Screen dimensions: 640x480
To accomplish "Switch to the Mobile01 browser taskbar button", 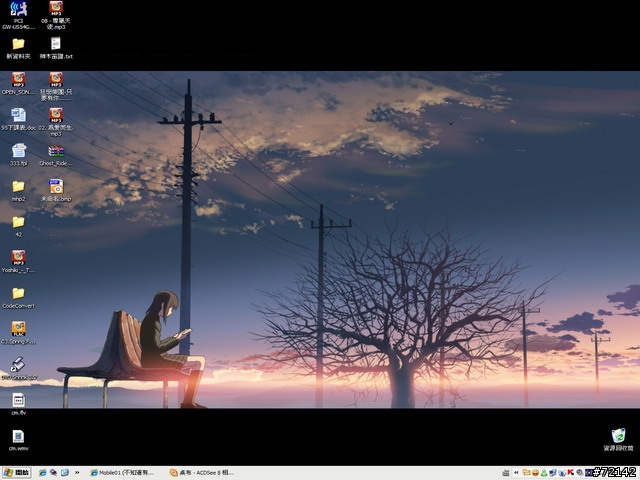I will [122, 473].
